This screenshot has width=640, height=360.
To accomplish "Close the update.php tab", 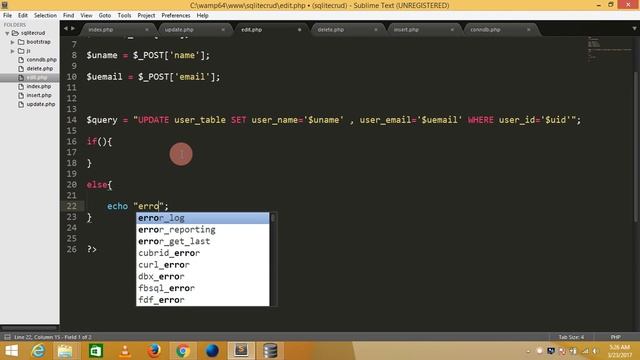I will pos(223,29).
